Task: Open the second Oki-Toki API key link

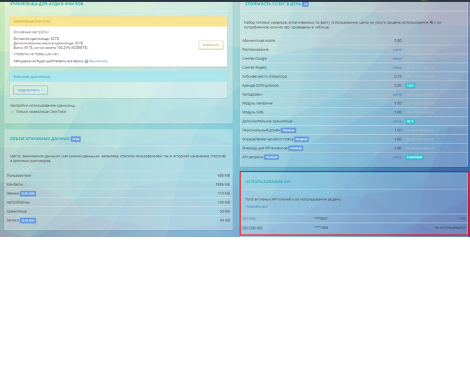Action: [x=252, y=228]
